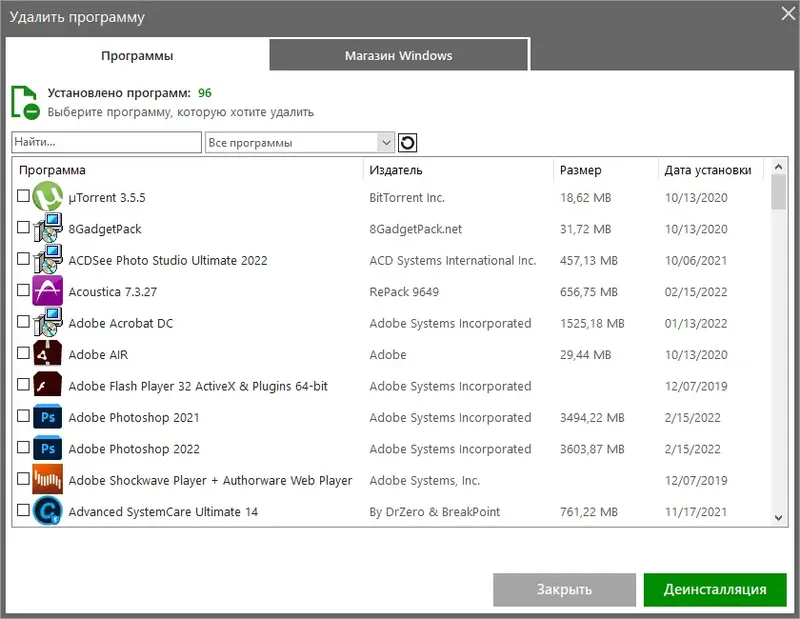Image resolution: width=800 pixels, height=619 pixels.
Task: Click the 'Найти...' search field
Action: tap(107, 143)
